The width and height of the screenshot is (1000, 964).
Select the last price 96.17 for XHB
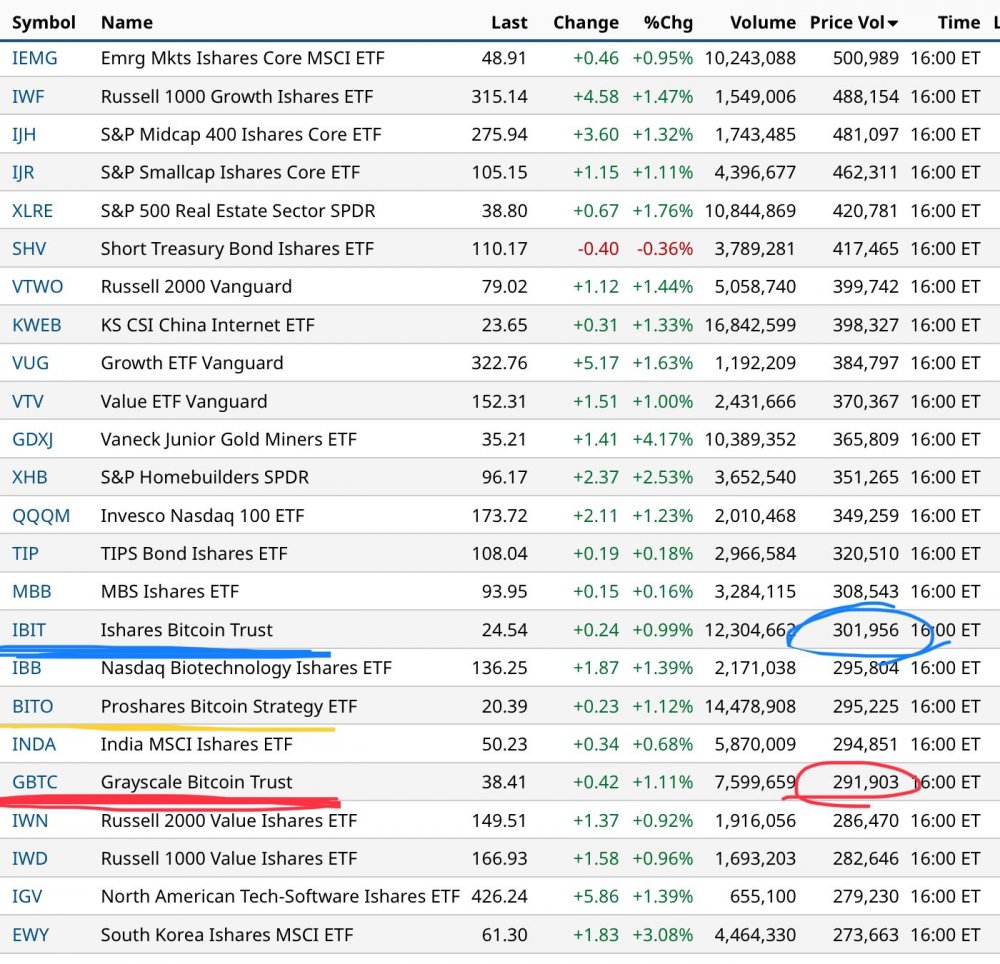(x=504, y=477)
